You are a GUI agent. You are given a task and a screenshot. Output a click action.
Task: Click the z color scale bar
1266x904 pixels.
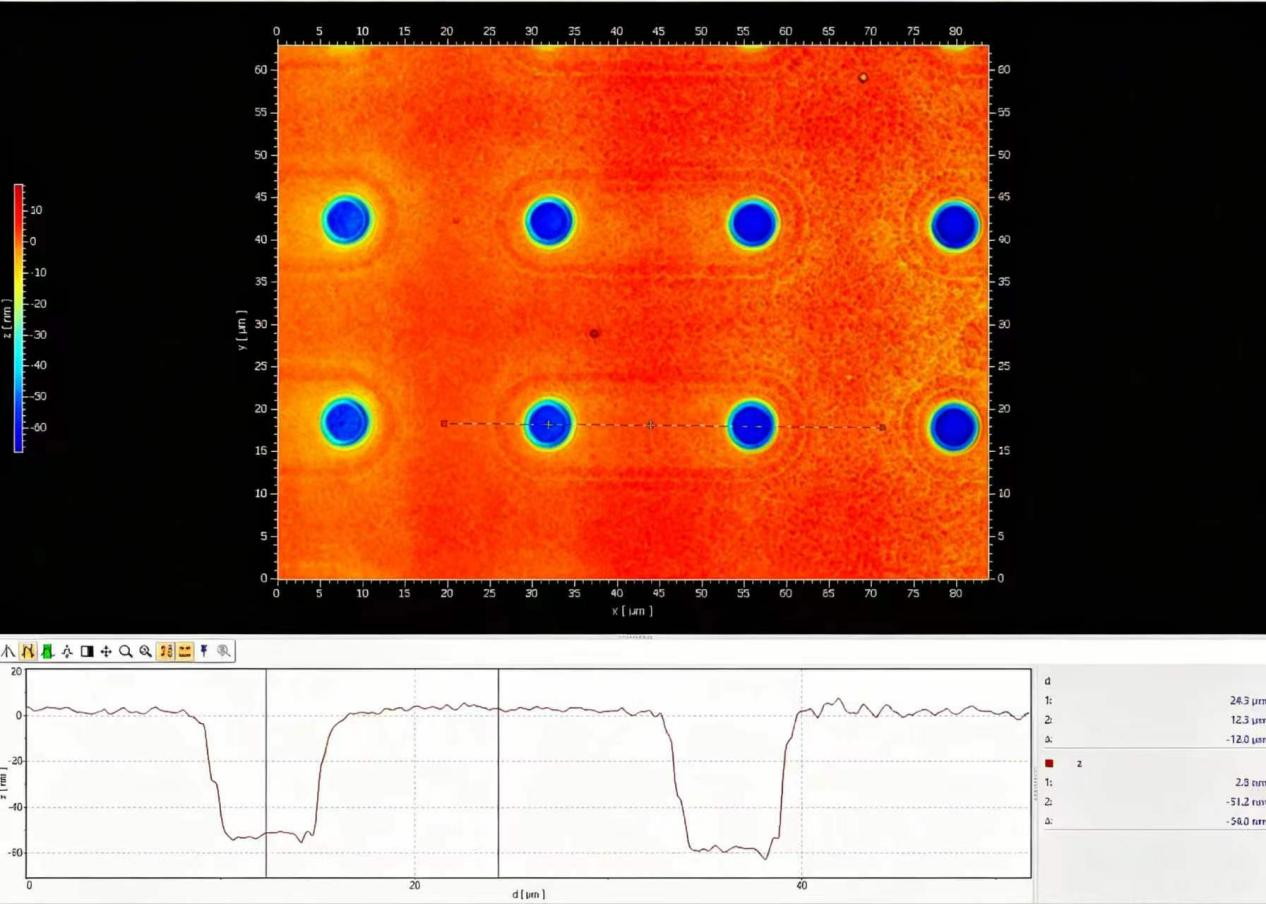18,318
